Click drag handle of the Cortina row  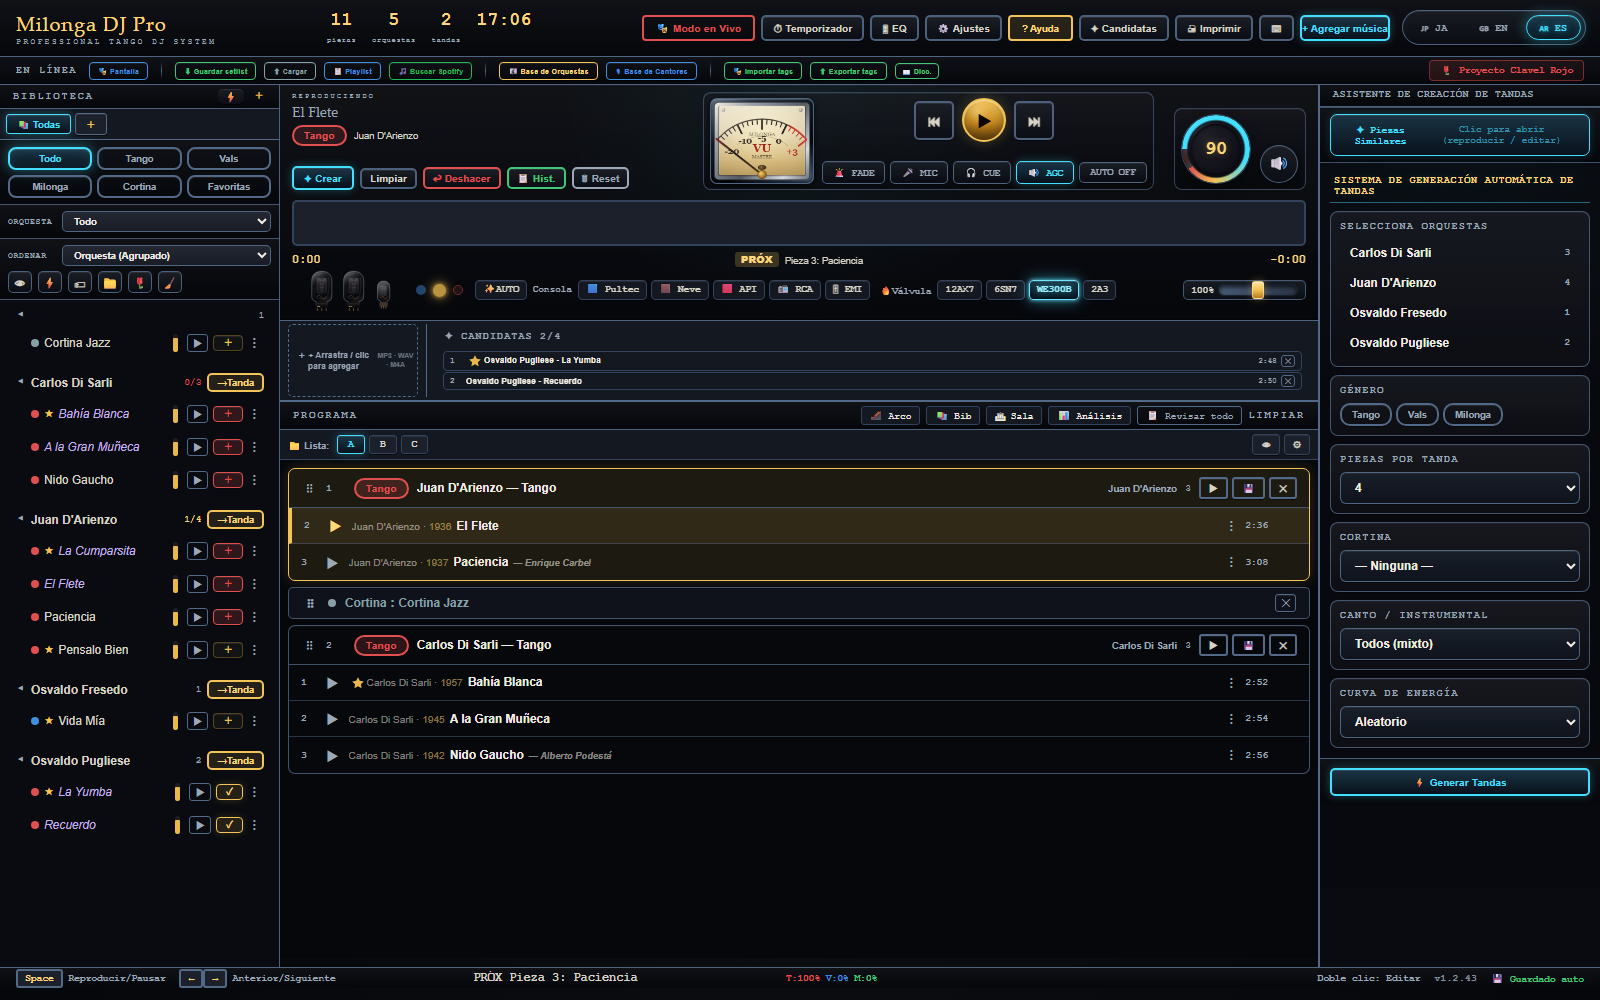(x=310, y=603)
